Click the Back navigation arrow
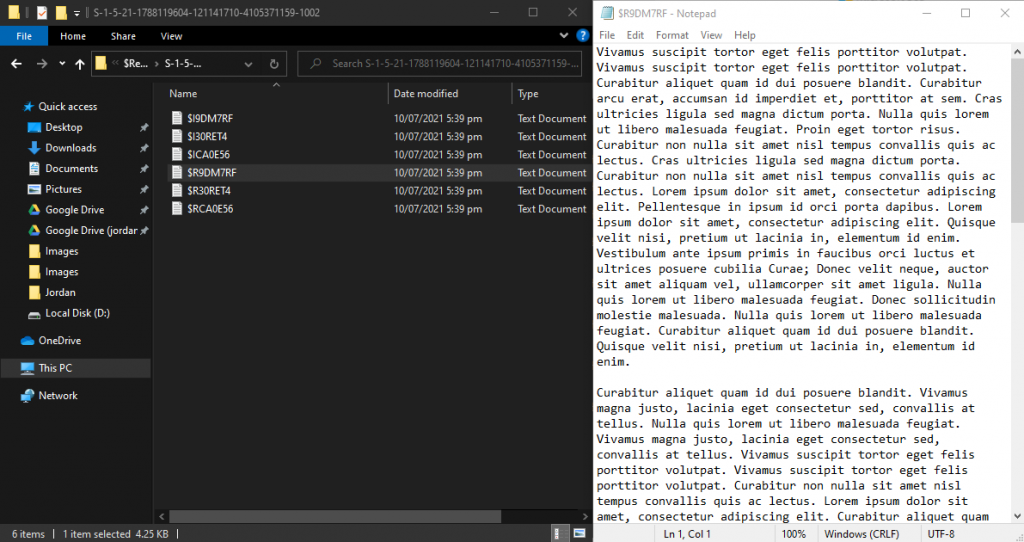 [x=16, y=64]
